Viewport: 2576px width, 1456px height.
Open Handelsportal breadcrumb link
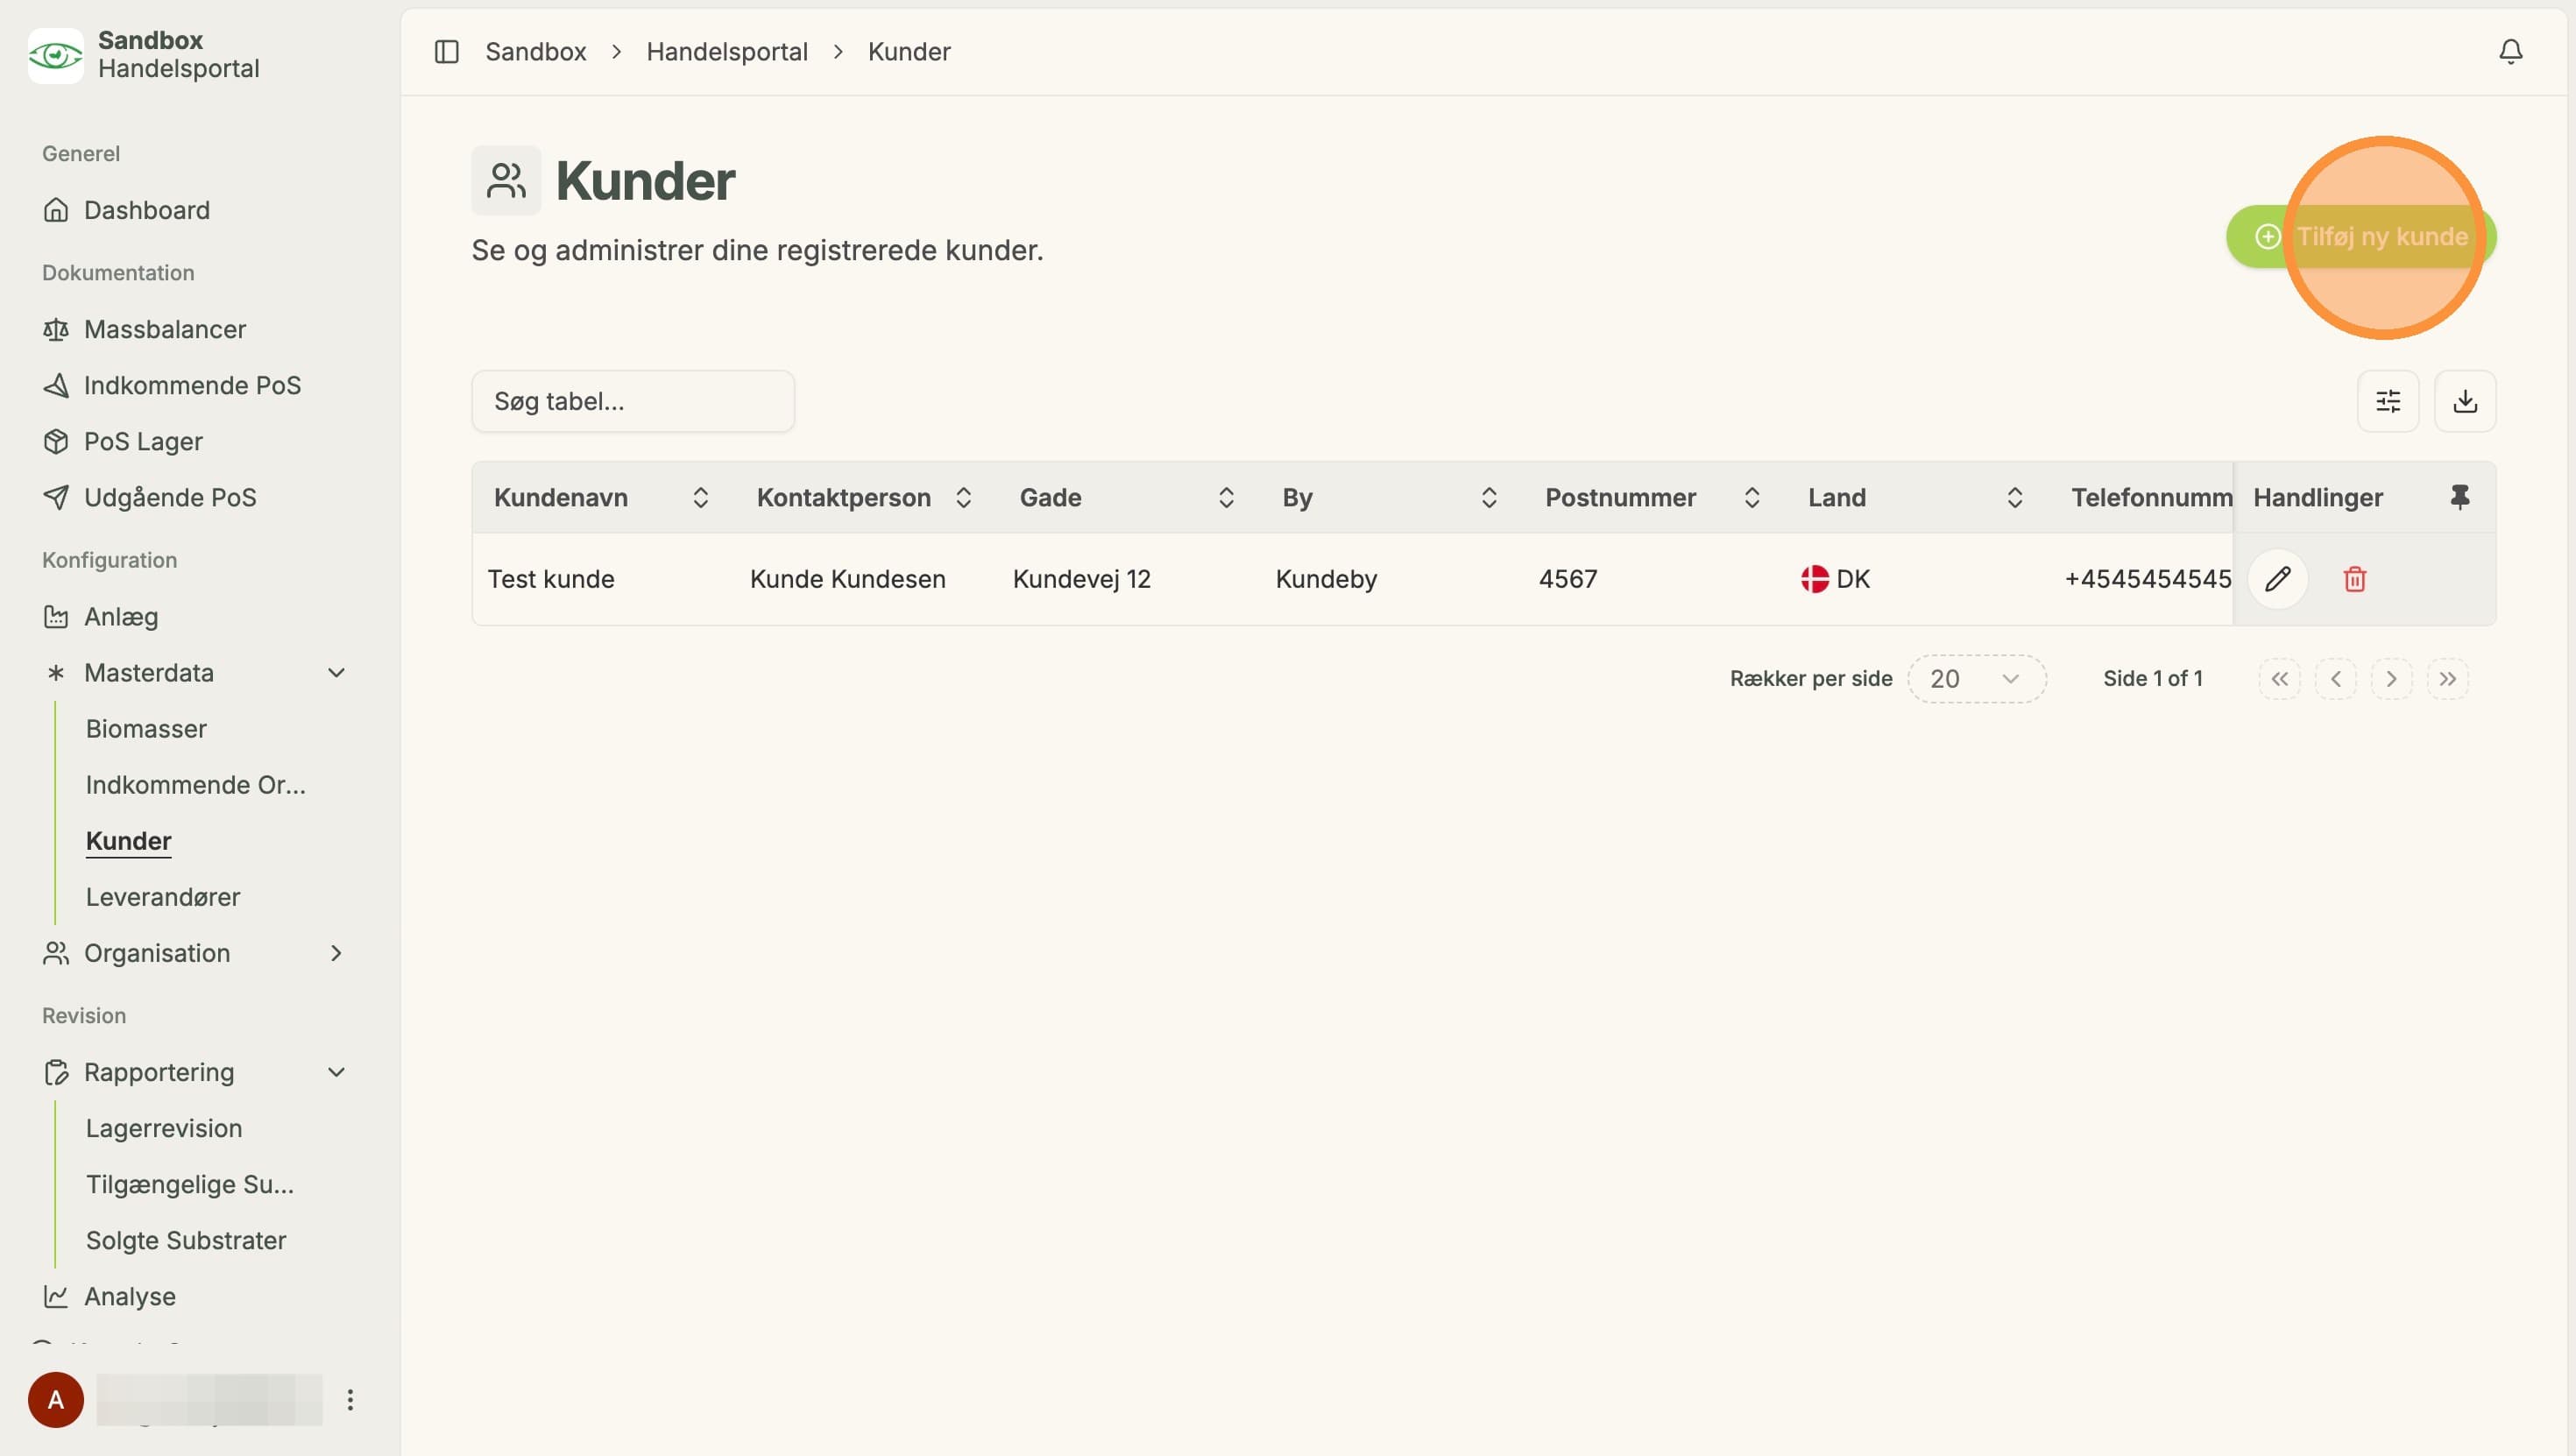pos(727,51)
